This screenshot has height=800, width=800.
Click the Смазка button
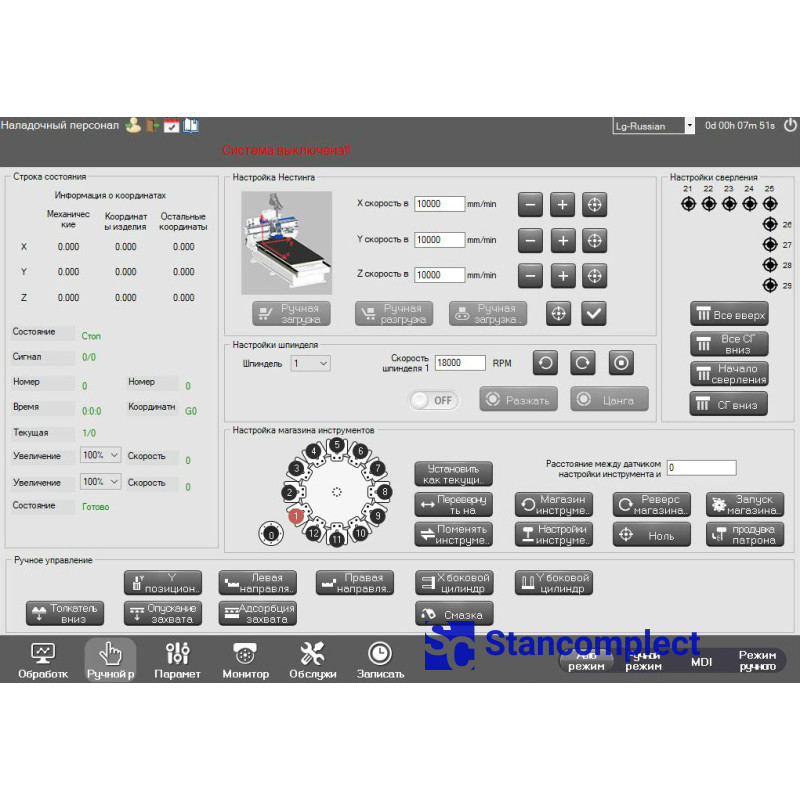454,615
